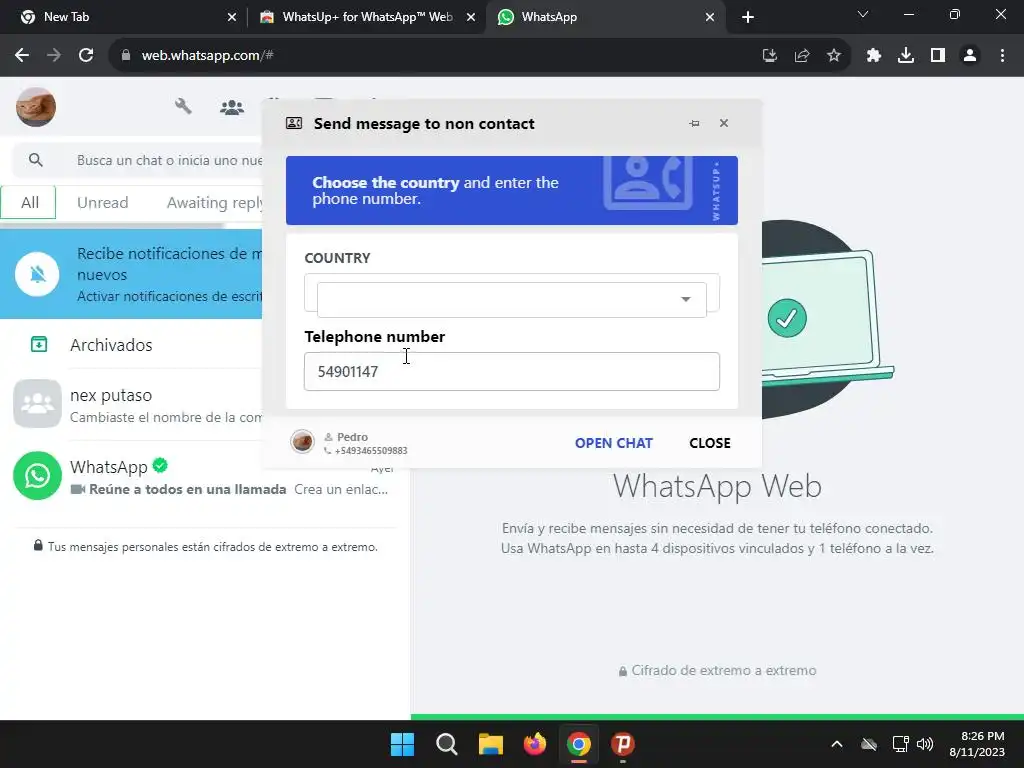The height and width of the screenshot is (768, 1024).
Task: Open the nex putaso group avatar
Action: point(37,404)
